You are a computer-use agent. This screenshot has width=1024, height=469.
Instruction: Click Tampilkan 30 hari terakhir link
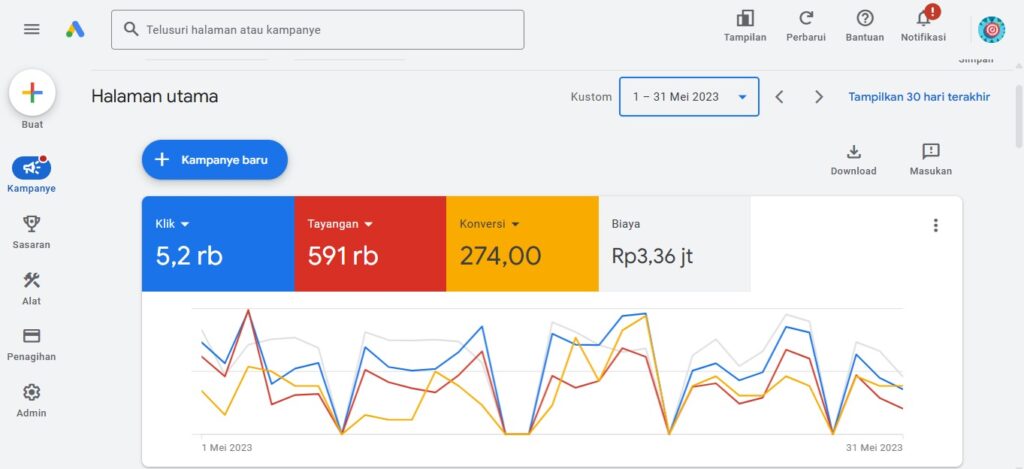[x=919, y=97]
